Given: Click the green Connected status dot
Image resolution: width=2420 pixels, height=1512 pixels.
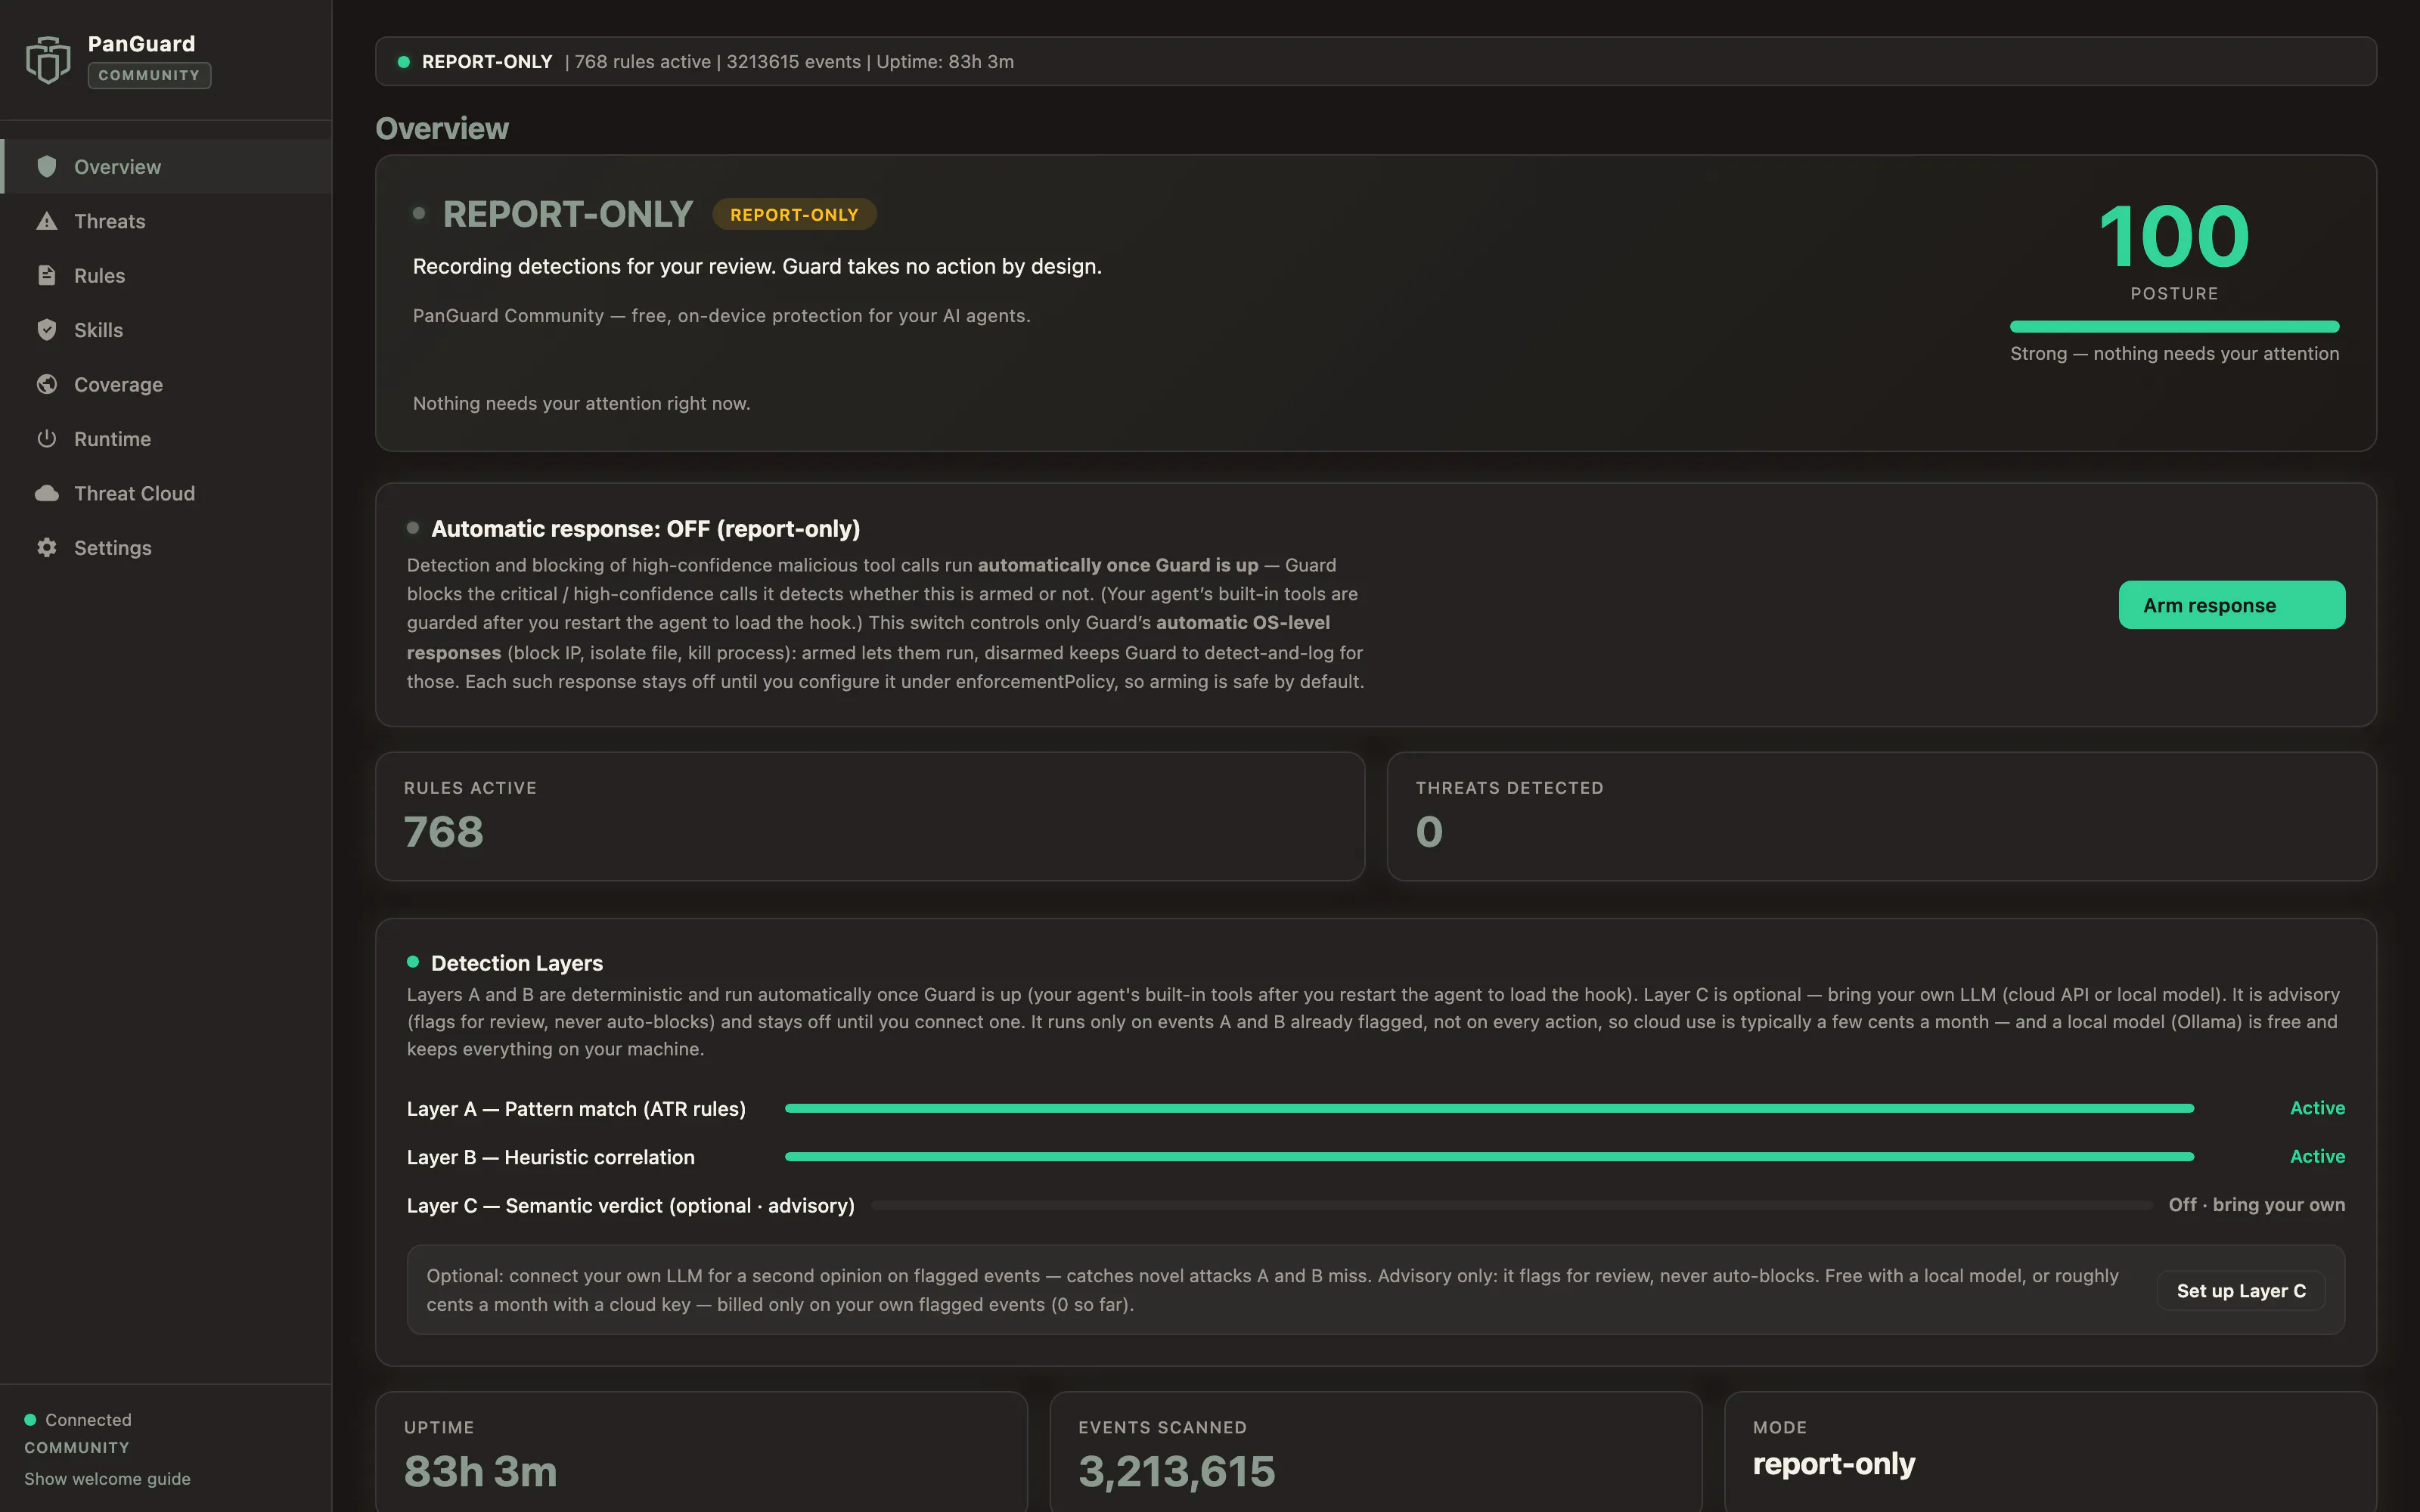Looking at the screenshot, I should coord(30,1420).
